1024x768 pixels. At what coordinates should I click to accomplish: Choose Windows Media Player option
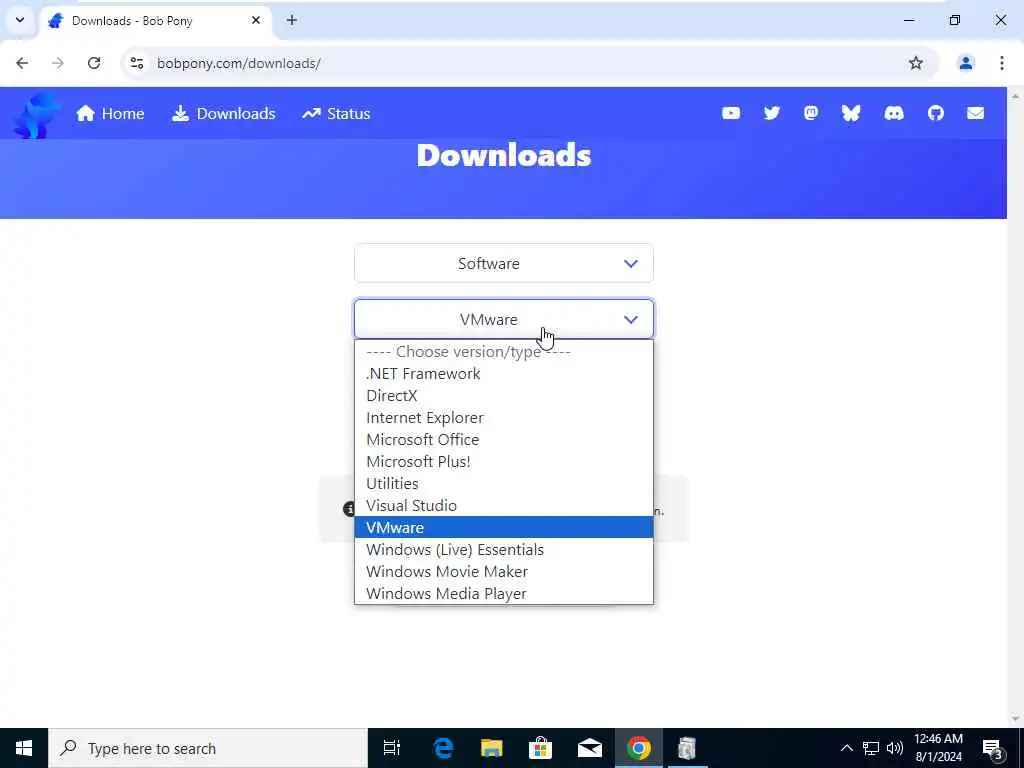tap(504, 594)
